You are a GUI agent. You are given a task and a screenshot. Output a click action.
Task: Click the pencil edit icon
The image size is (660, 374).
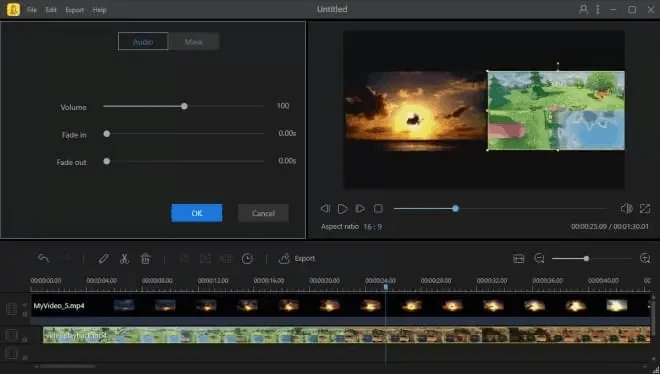point(103,258)
